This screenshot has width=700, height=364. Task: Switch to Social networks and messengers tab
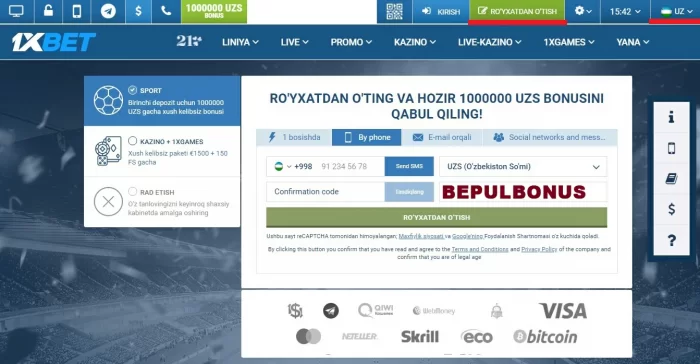point(550,137)
